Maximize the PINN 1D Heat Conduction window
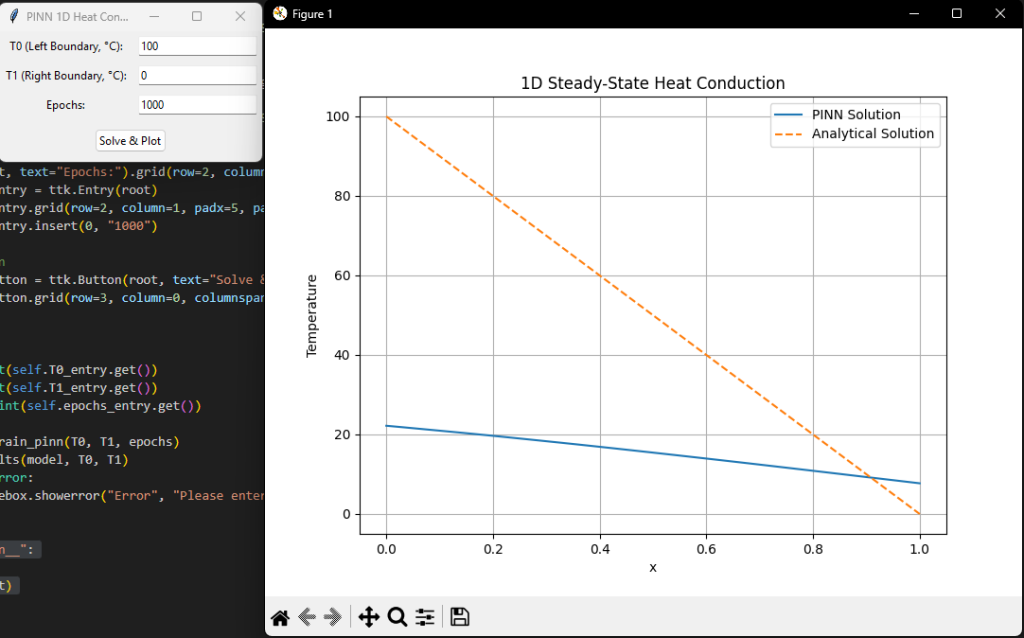The width and height of the screenshot is (1024, 638). click(x=197, y=16)
